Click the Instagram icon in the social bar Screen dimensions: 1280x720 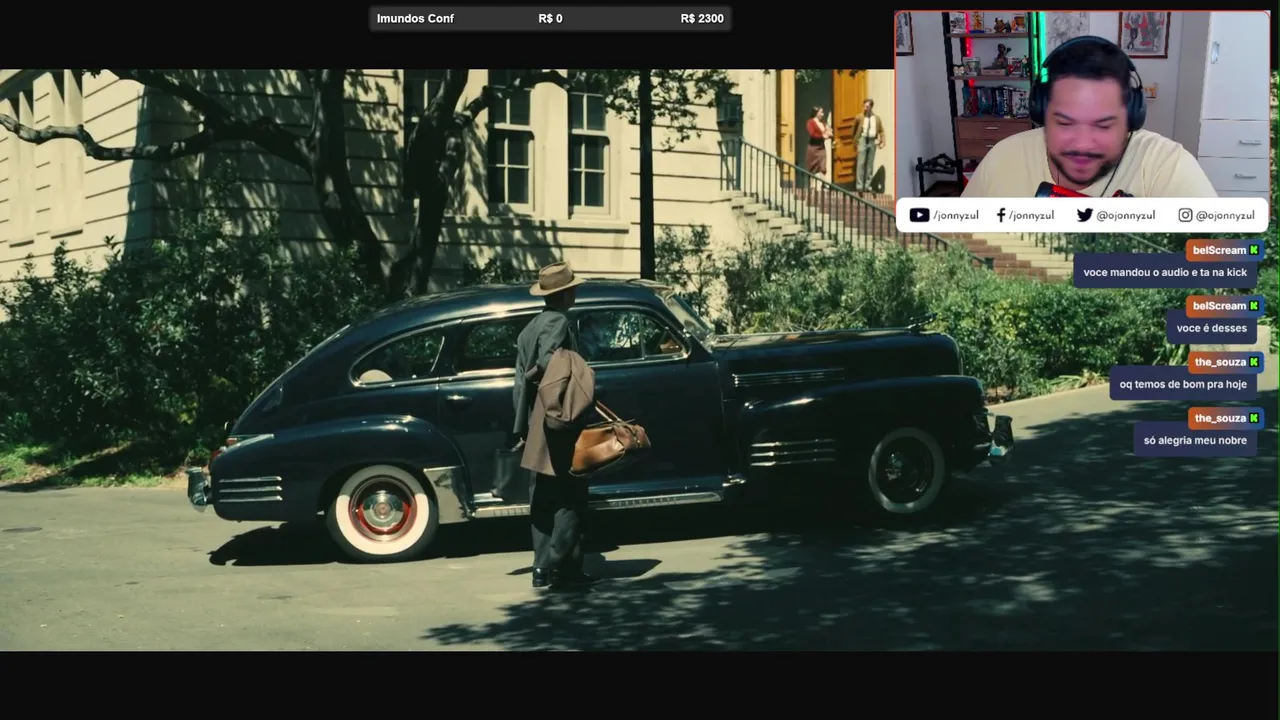pyautogui.click(x=1185, y=215)
